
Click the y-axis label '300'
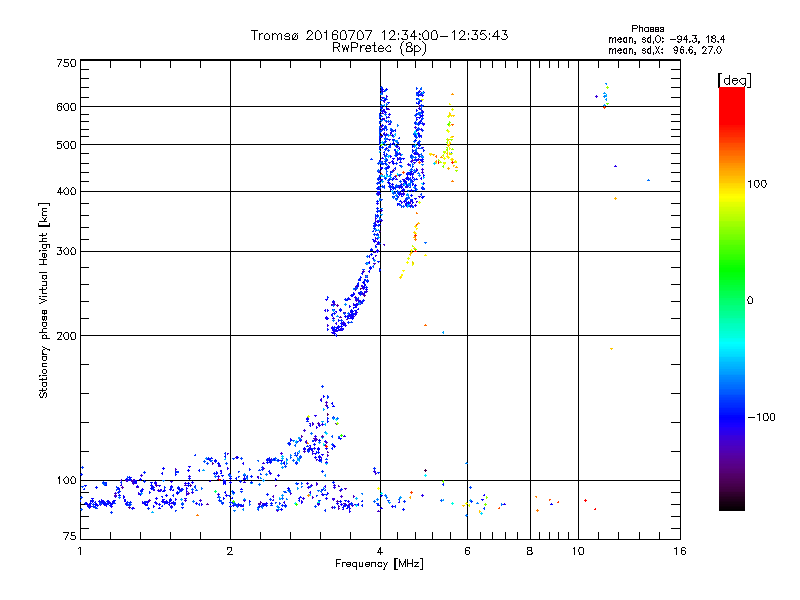pyautogui.click(x=66, y=251)
